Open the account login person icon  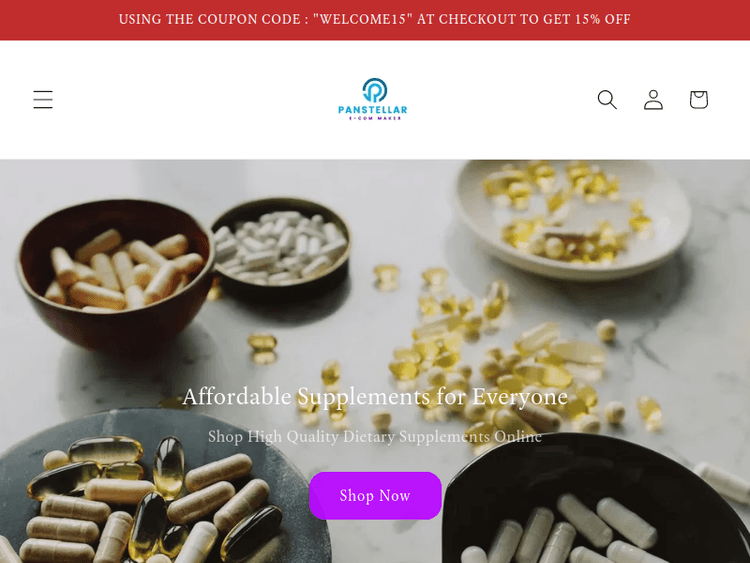click(653, 99)
